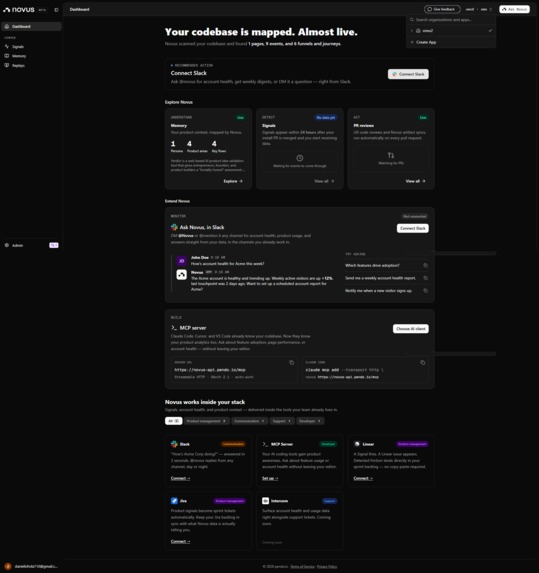Click the Memory icon in the sidebar
Viewport: 539px width, 573px height.
(7, 56)
